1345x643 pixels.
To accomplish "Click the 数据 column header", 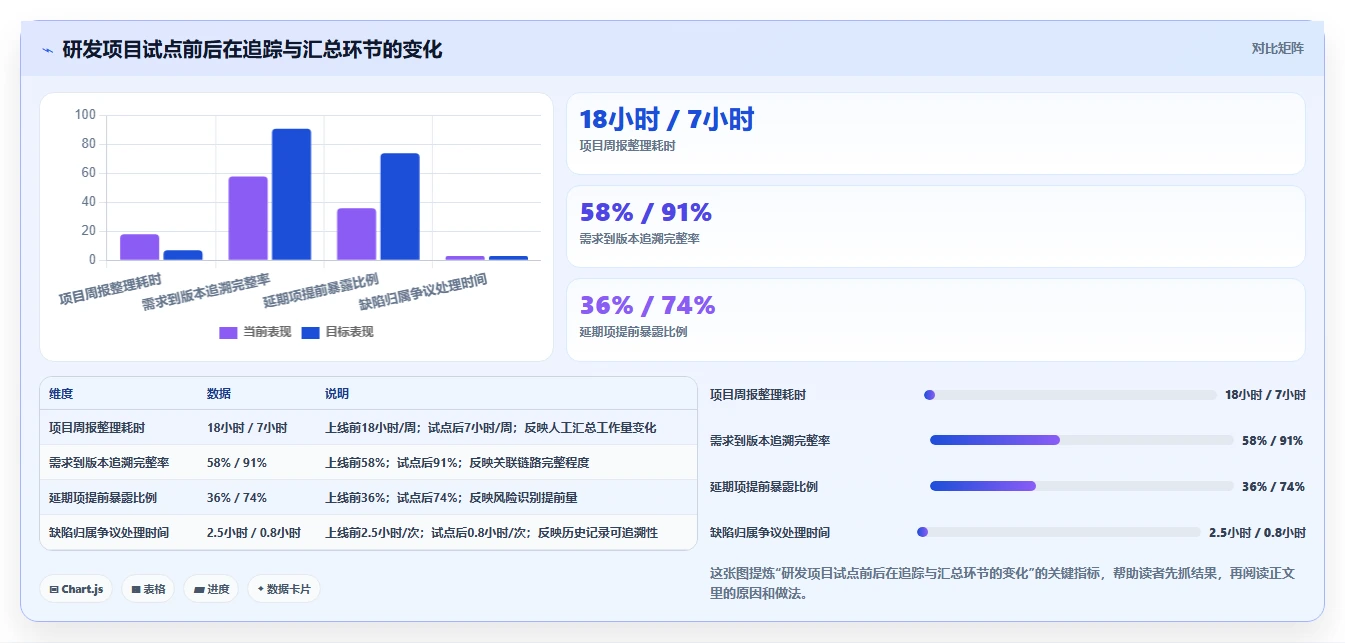I will tap(219, 394).
